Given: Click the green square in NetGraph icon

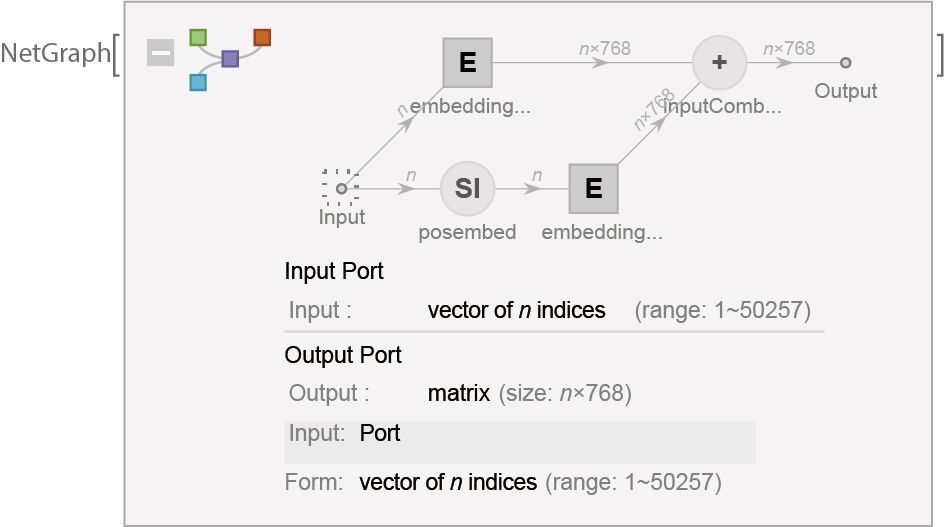Looking at the screenshot, I should [198, 38].
